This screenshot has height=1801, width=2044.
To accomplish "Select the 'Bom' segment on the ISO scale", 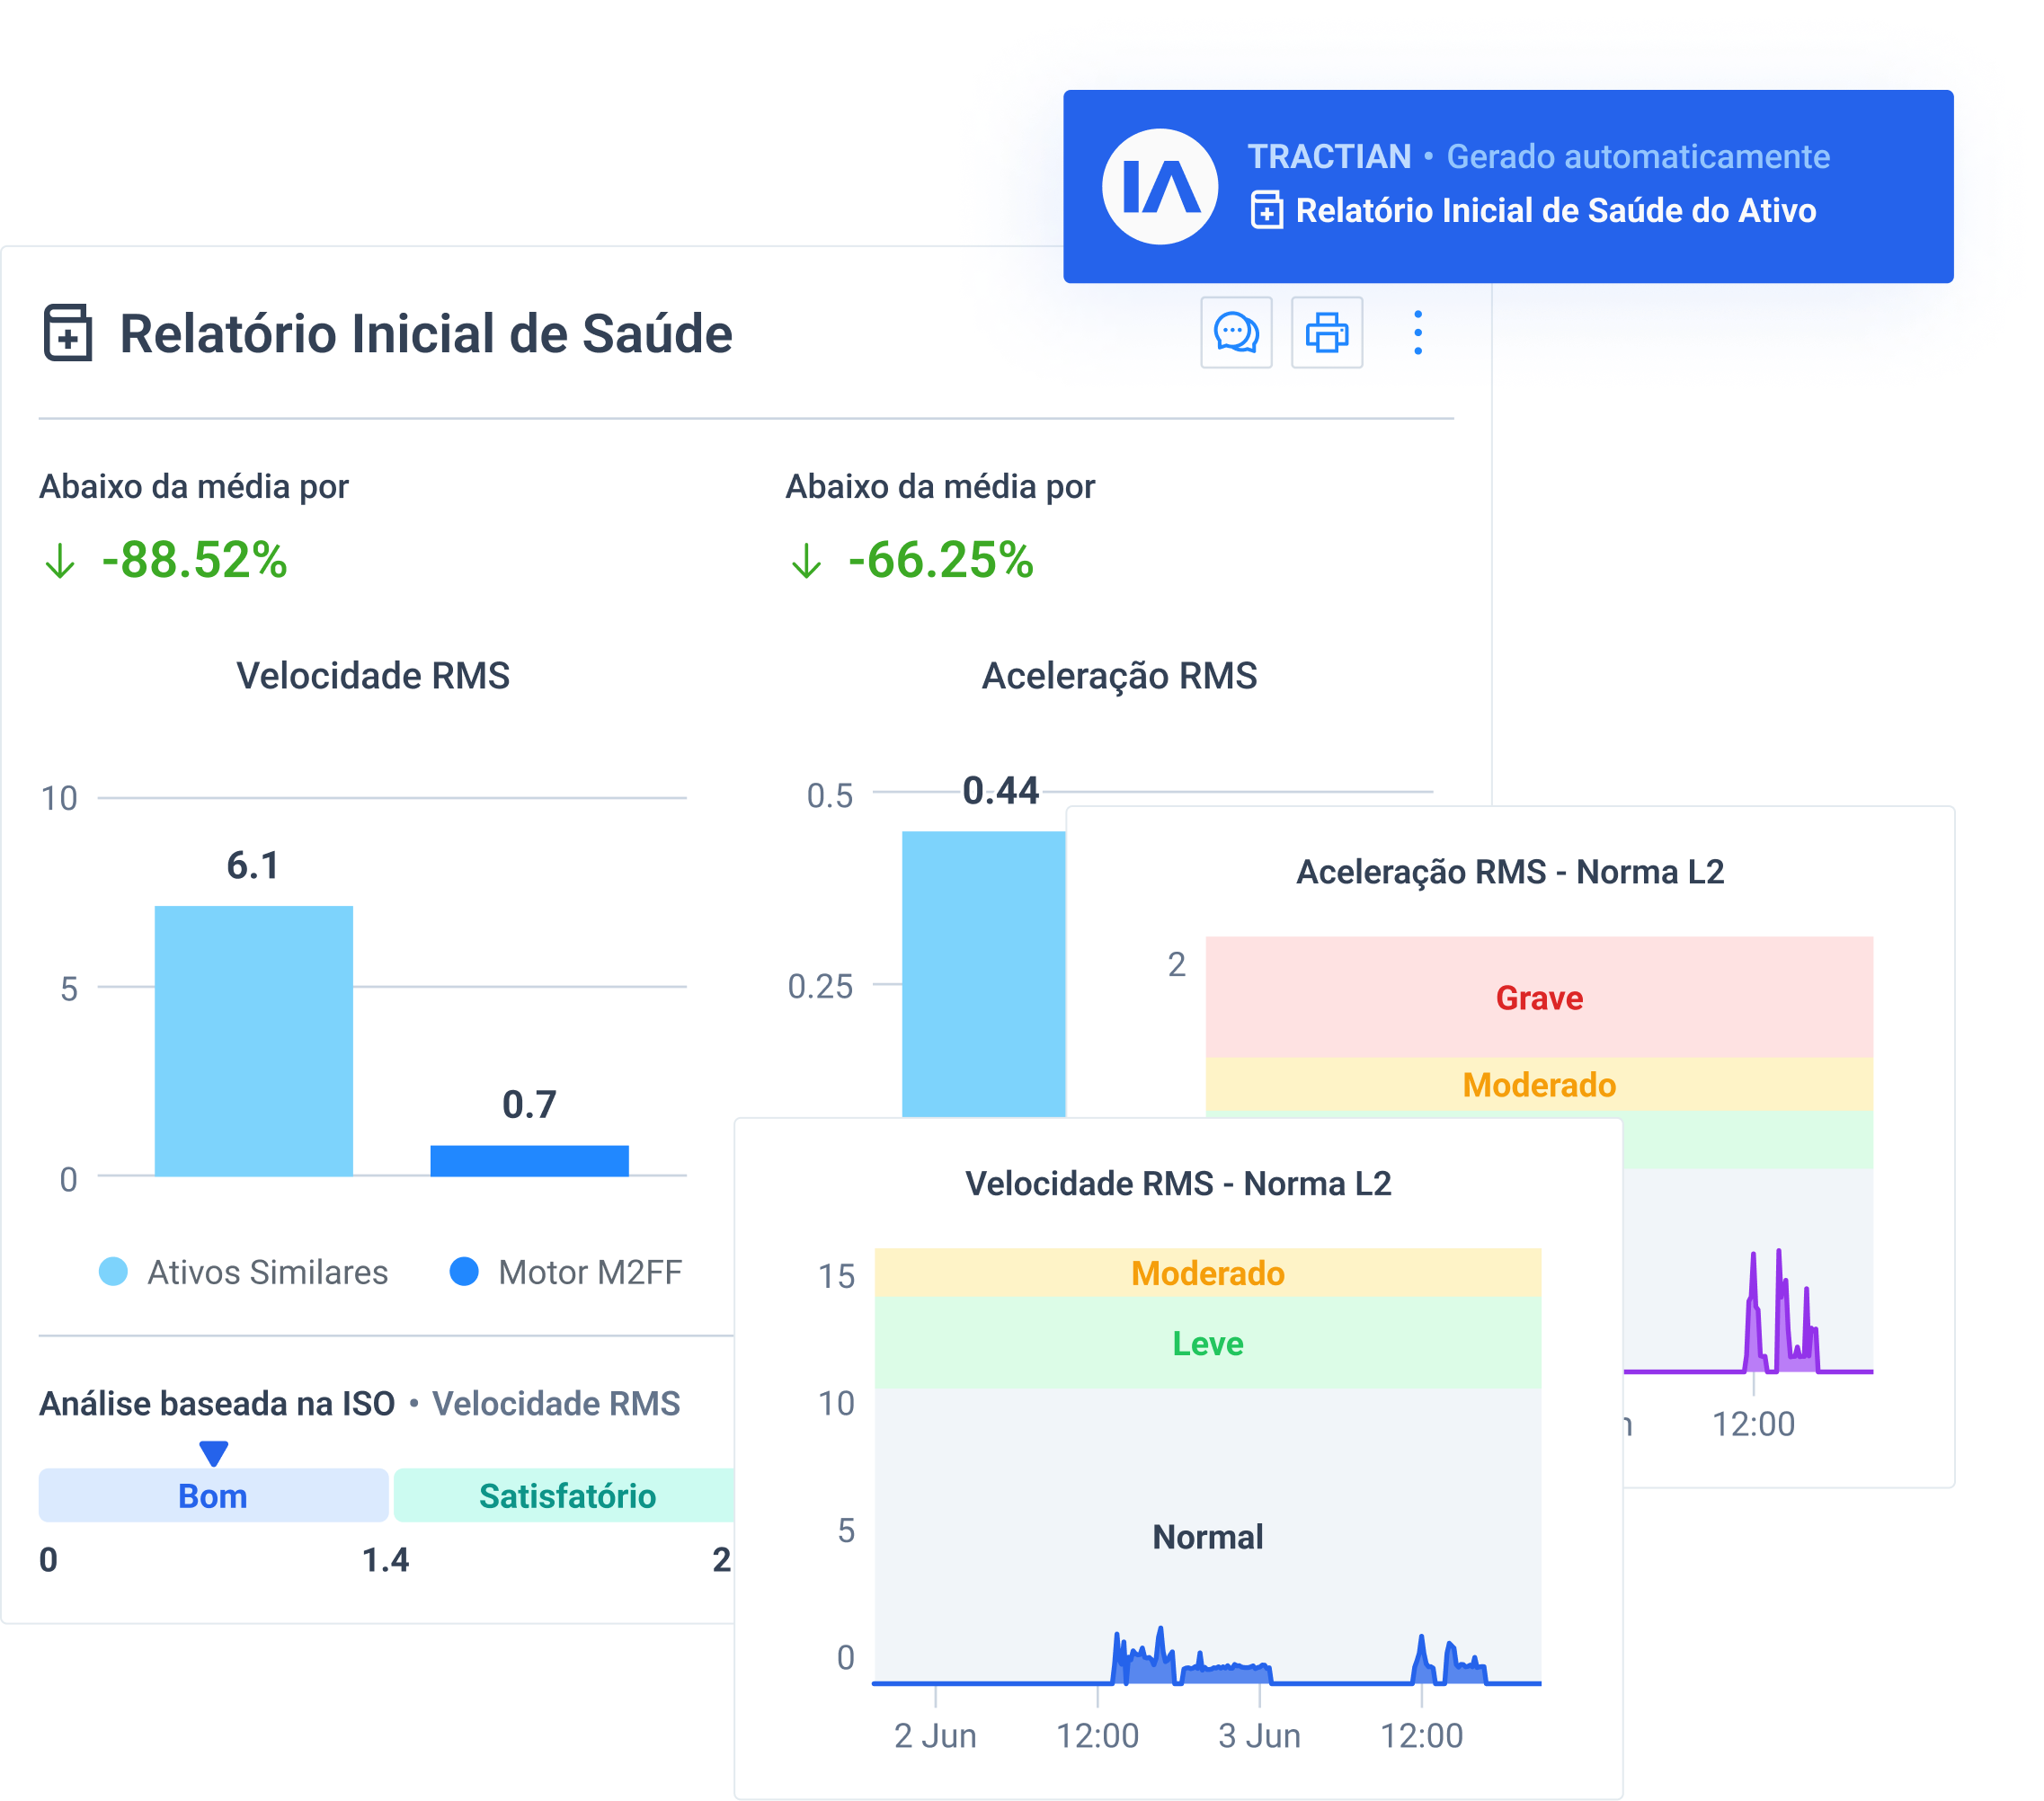I will point(212,1496).
